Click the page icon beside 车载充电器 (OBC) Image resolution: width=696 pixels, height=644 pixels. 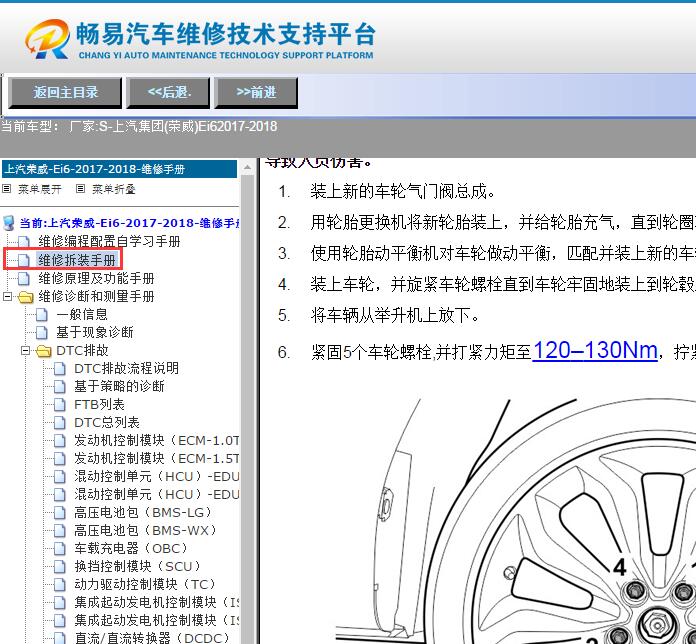pyautogui.click(x=59, y=549)
